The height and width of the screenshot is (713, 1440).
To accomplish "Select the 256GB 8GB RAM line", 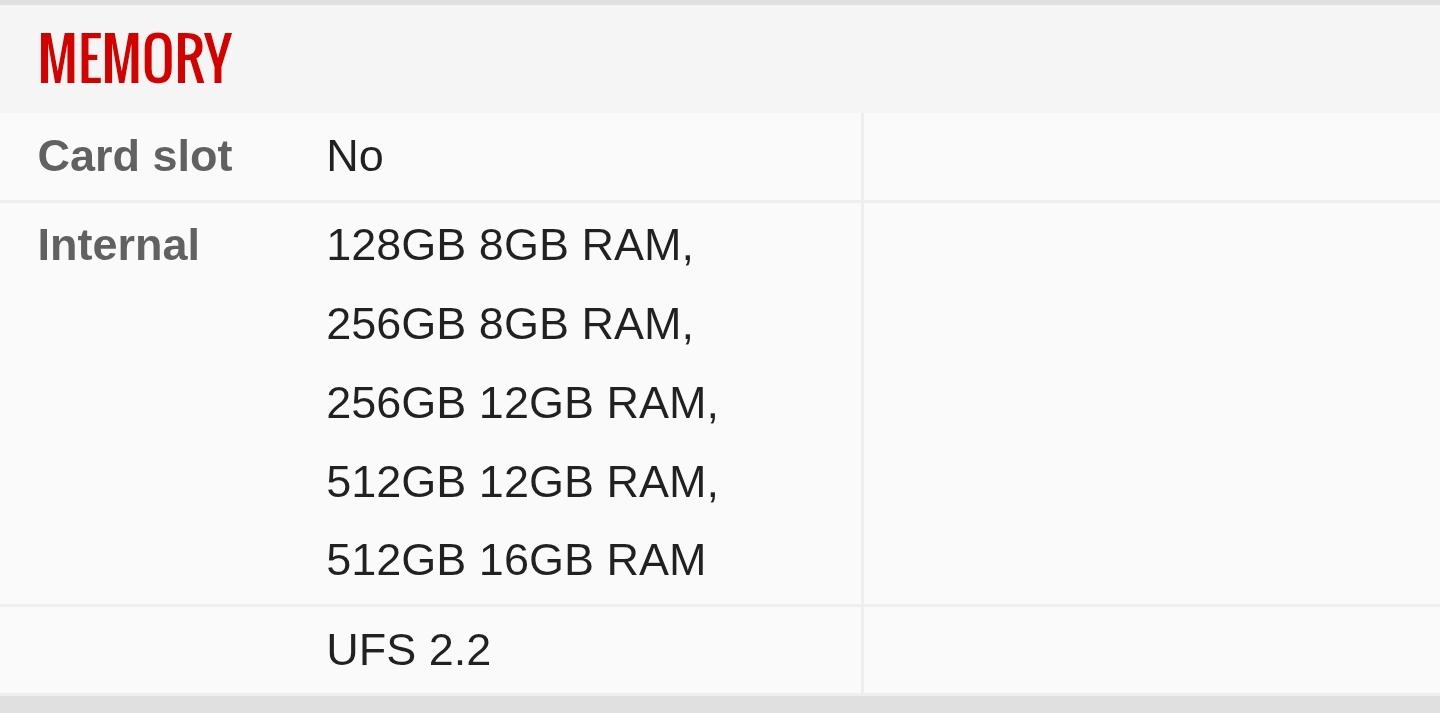I will coord(509,324).
